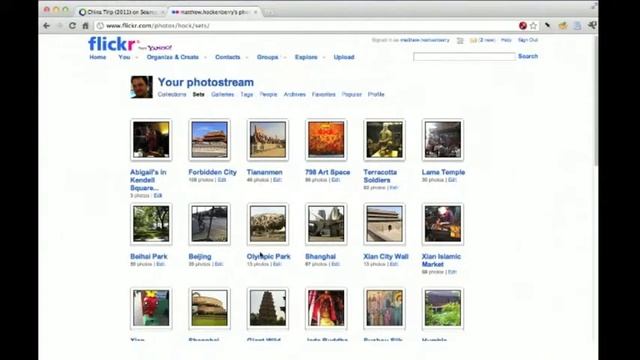The width and height of the screenshot is (640, 360).
Task: Click the buddy icon beside Your photostream
Action: click(141, 87)
